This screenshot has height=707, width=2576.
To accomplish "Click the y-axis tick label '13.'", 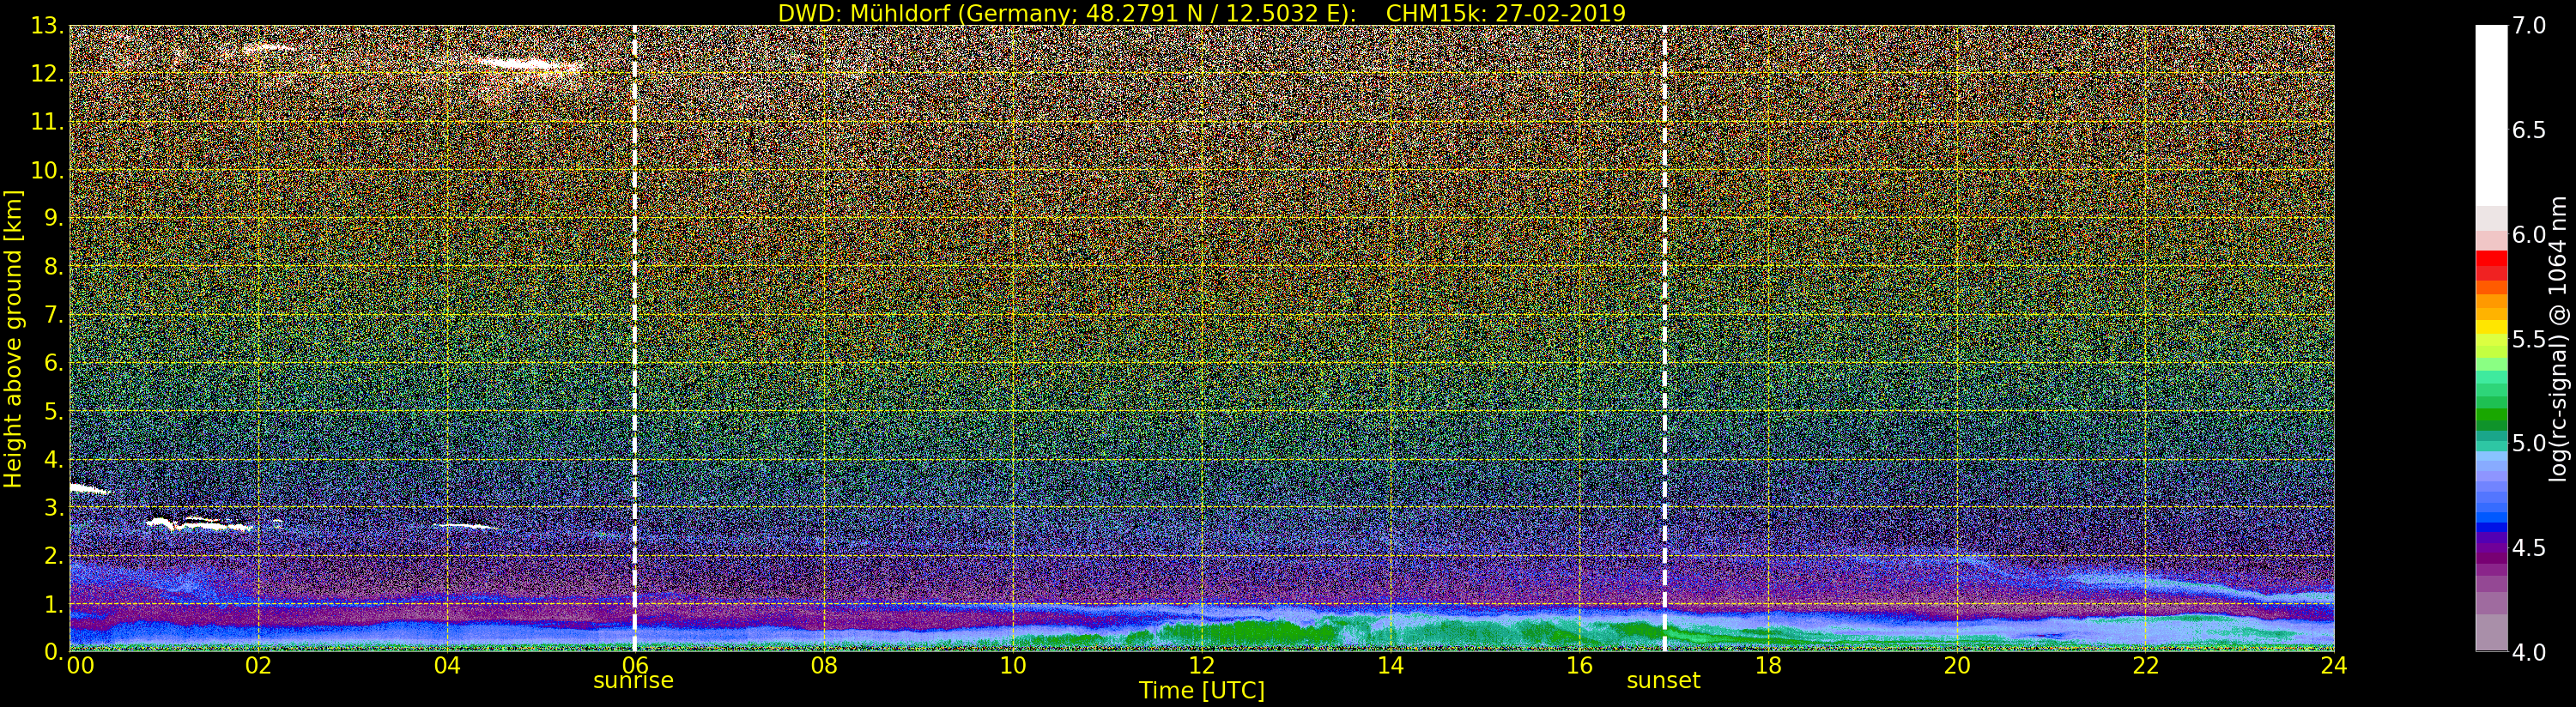I will point(47,26).
